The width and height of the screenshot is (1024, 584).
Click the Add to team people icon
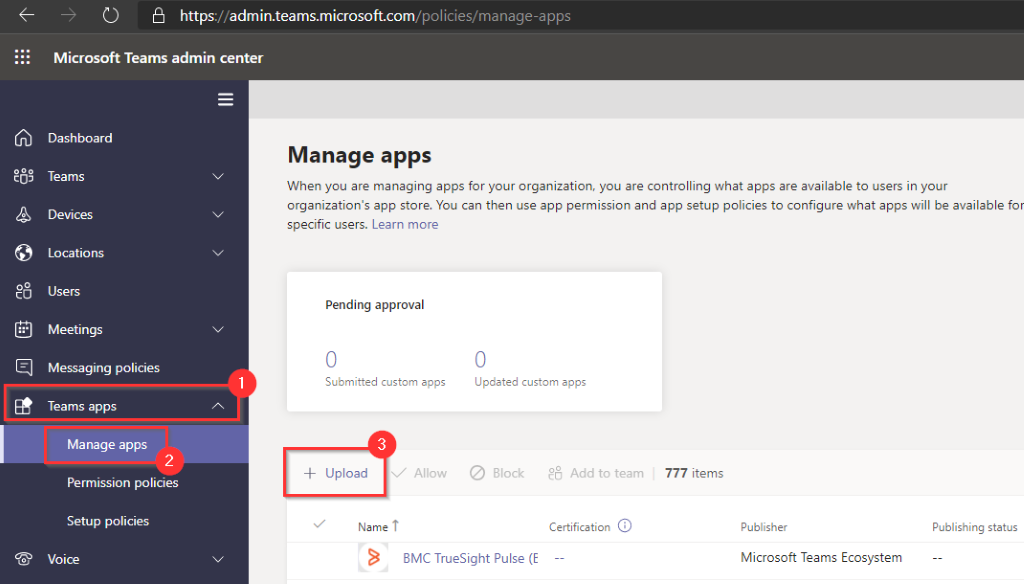555,473
